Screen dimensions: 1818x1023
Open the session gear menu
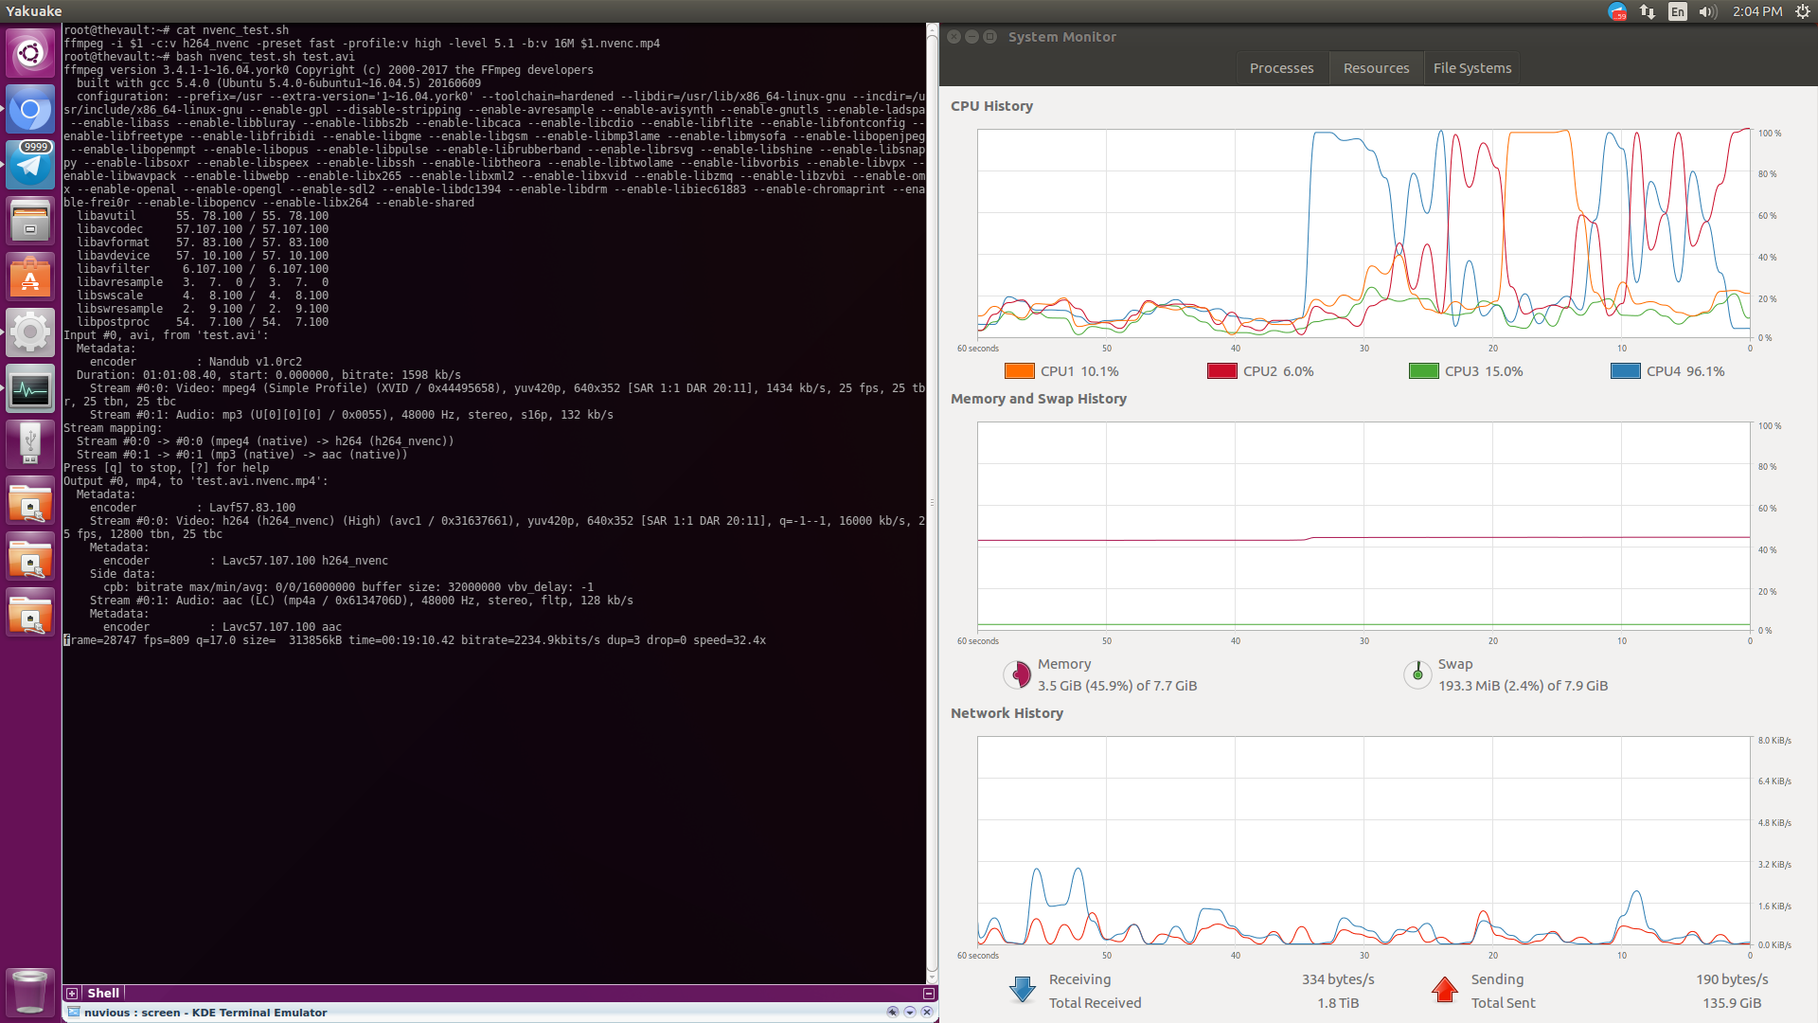[1803, 12]
